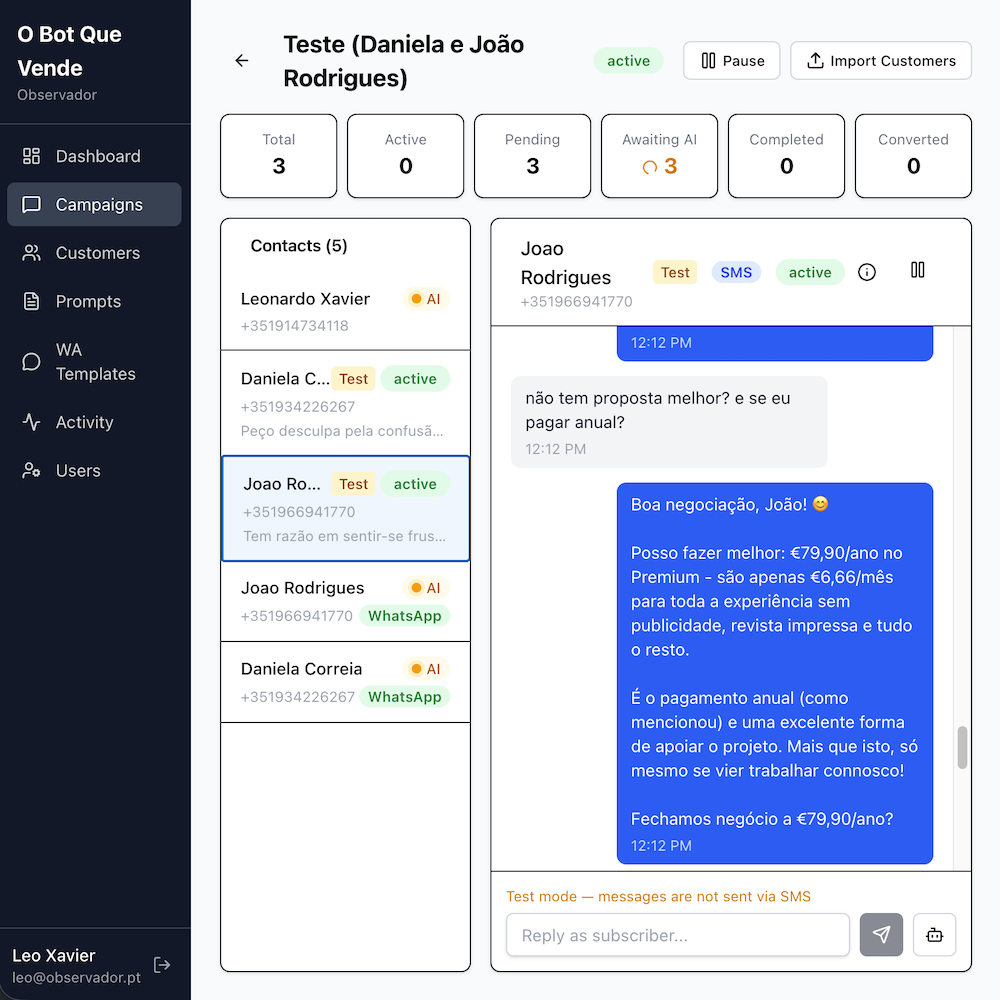The width and height of the screenshot is (1000, 1000).
Task: Click the SMS badge in chat header
Action: click(736, 272)
